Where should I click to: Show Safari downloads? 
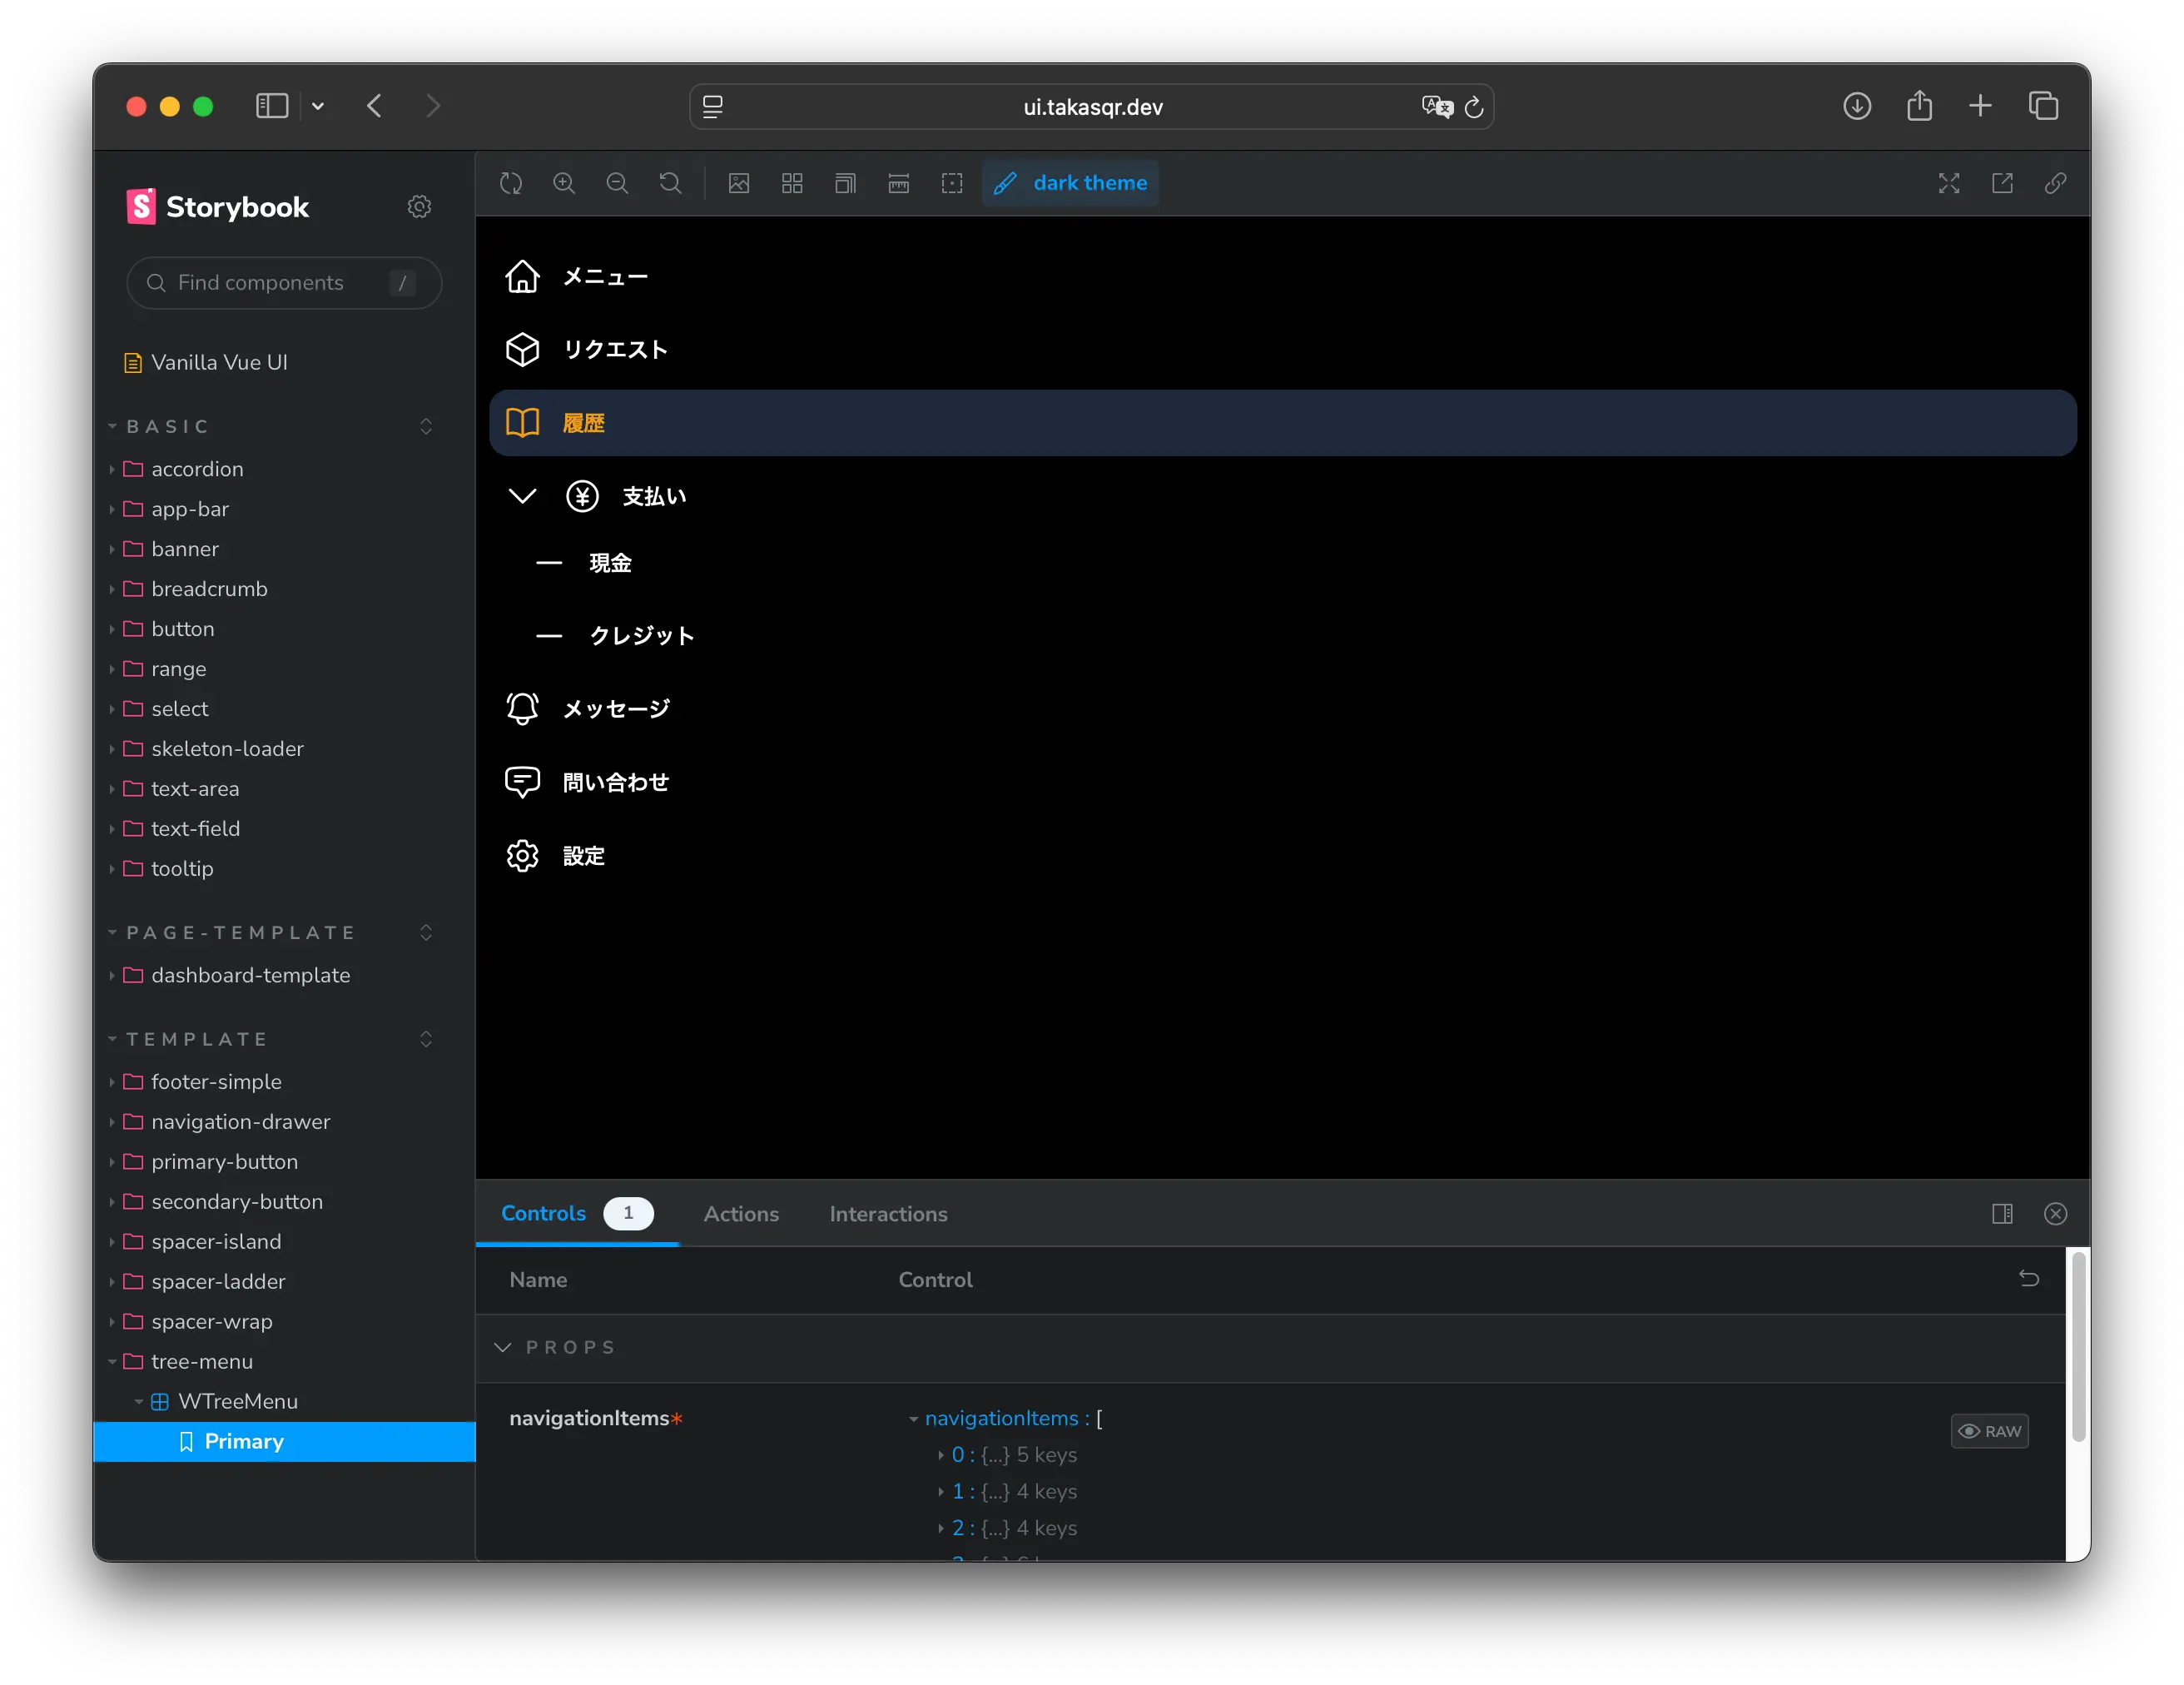(x=1857, y=106)
